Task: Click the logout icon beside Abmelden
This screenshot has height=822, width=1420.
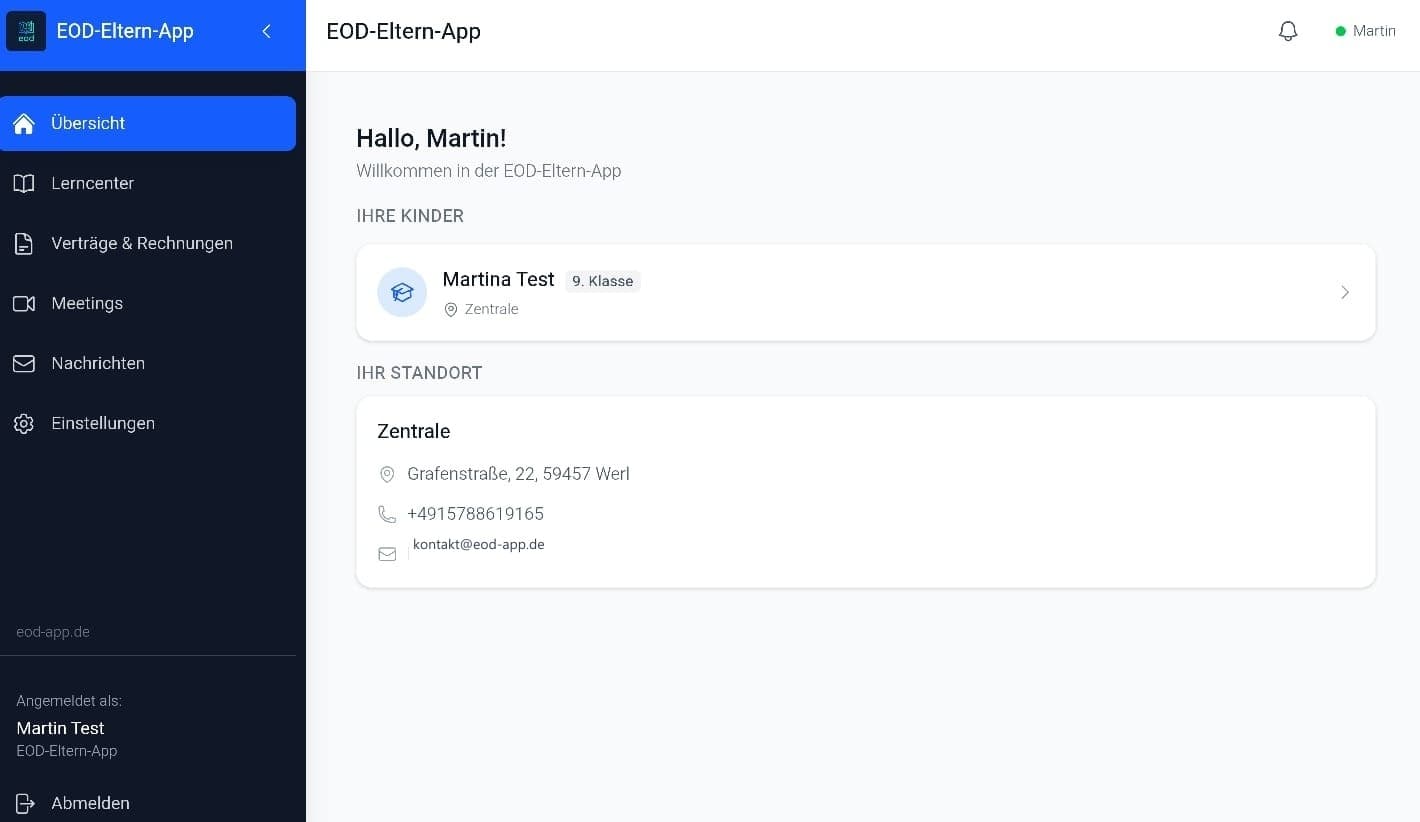Action: coord(25,803)
